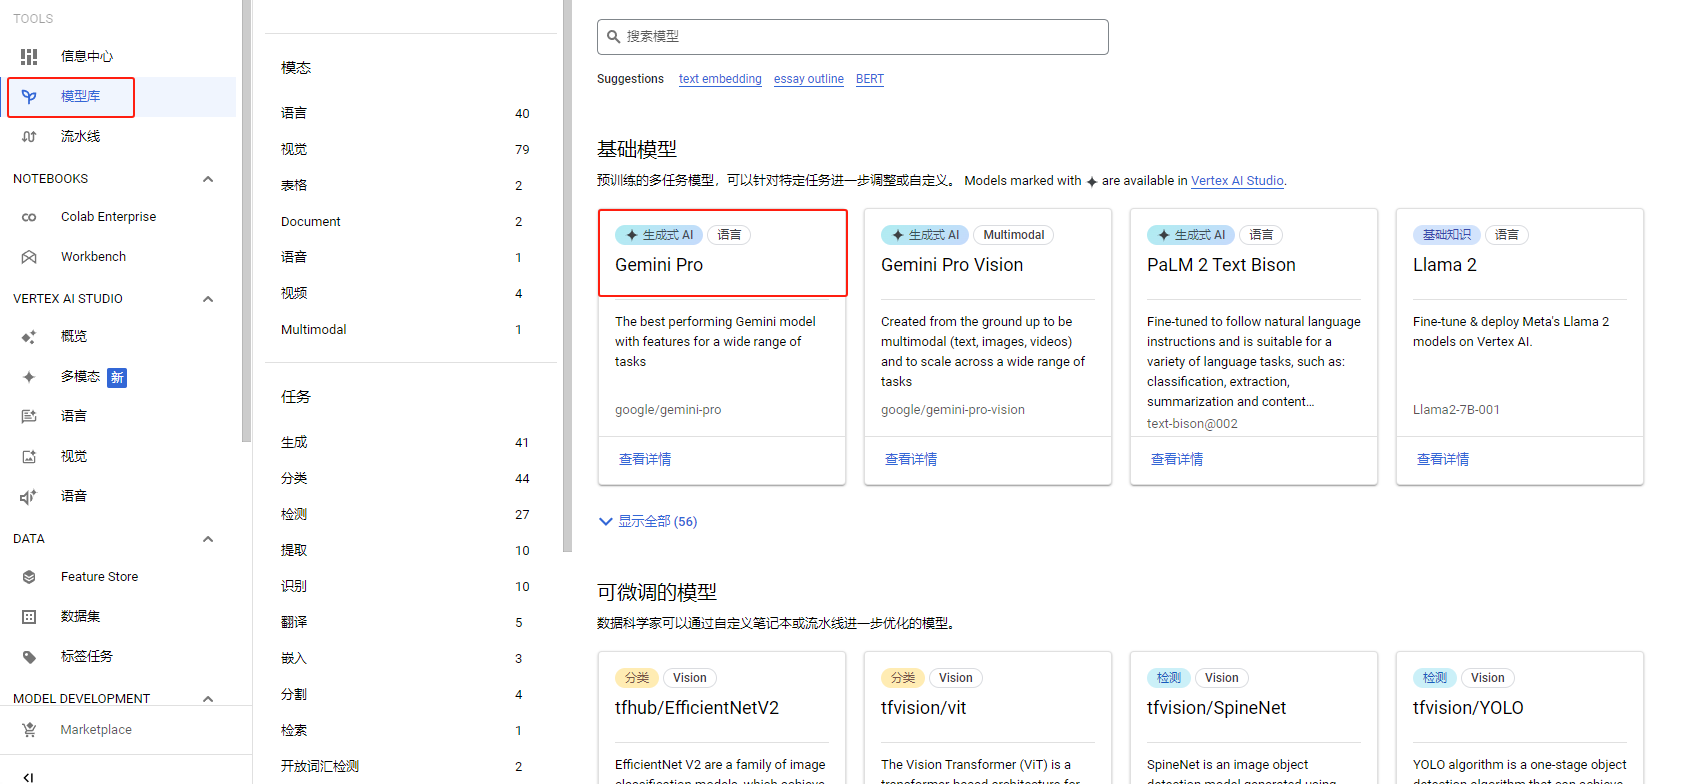This screenshot has height=784, width=1693.
Task: Click the google/gemini-pro-vision model ID text
Action: click(x=953, y=410)
